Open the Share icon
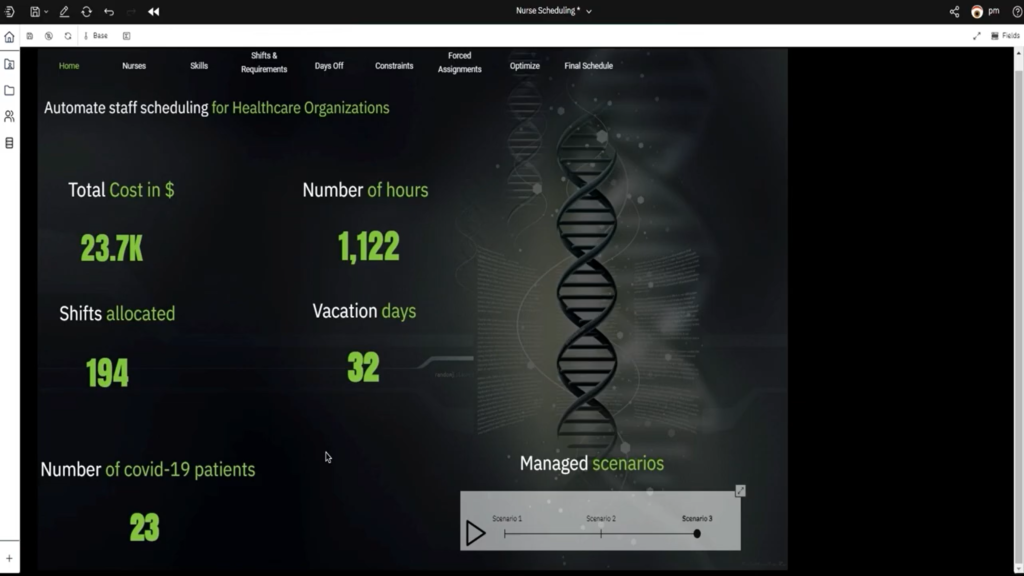Image resolution: width=1024 pixels, height=576 pixels. (954, 12)
